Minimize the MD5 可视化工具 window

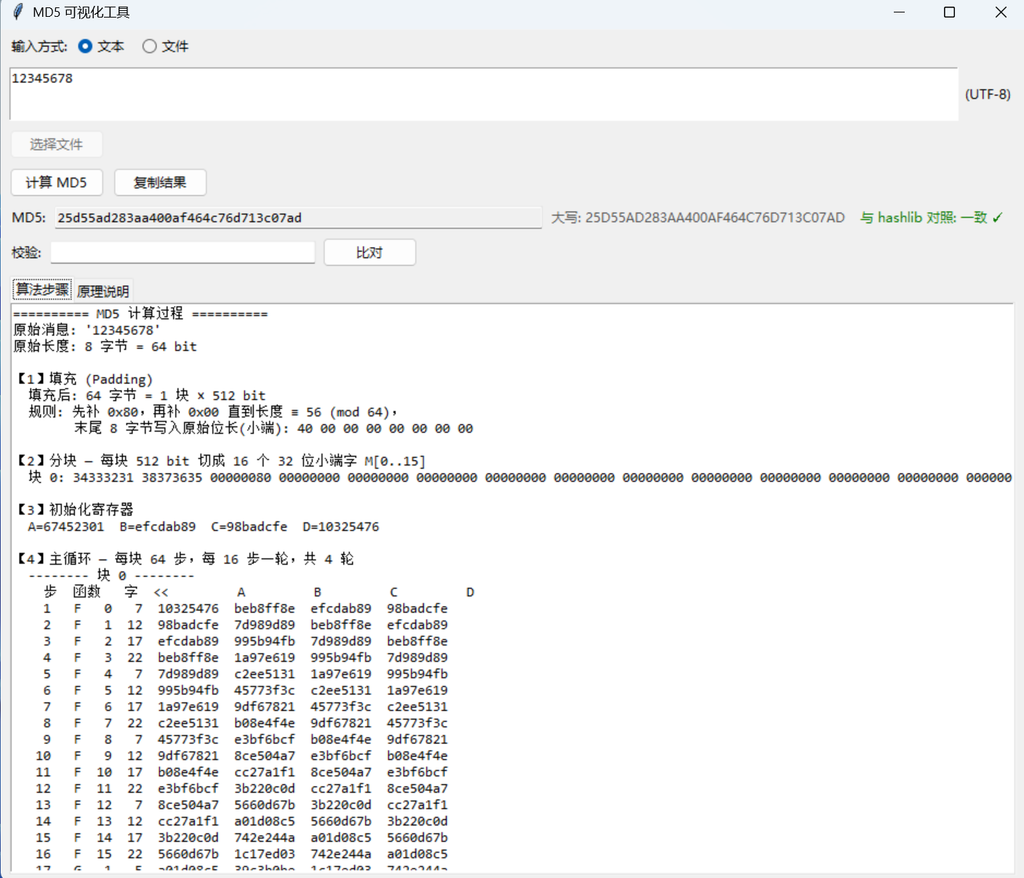point(899,12)
